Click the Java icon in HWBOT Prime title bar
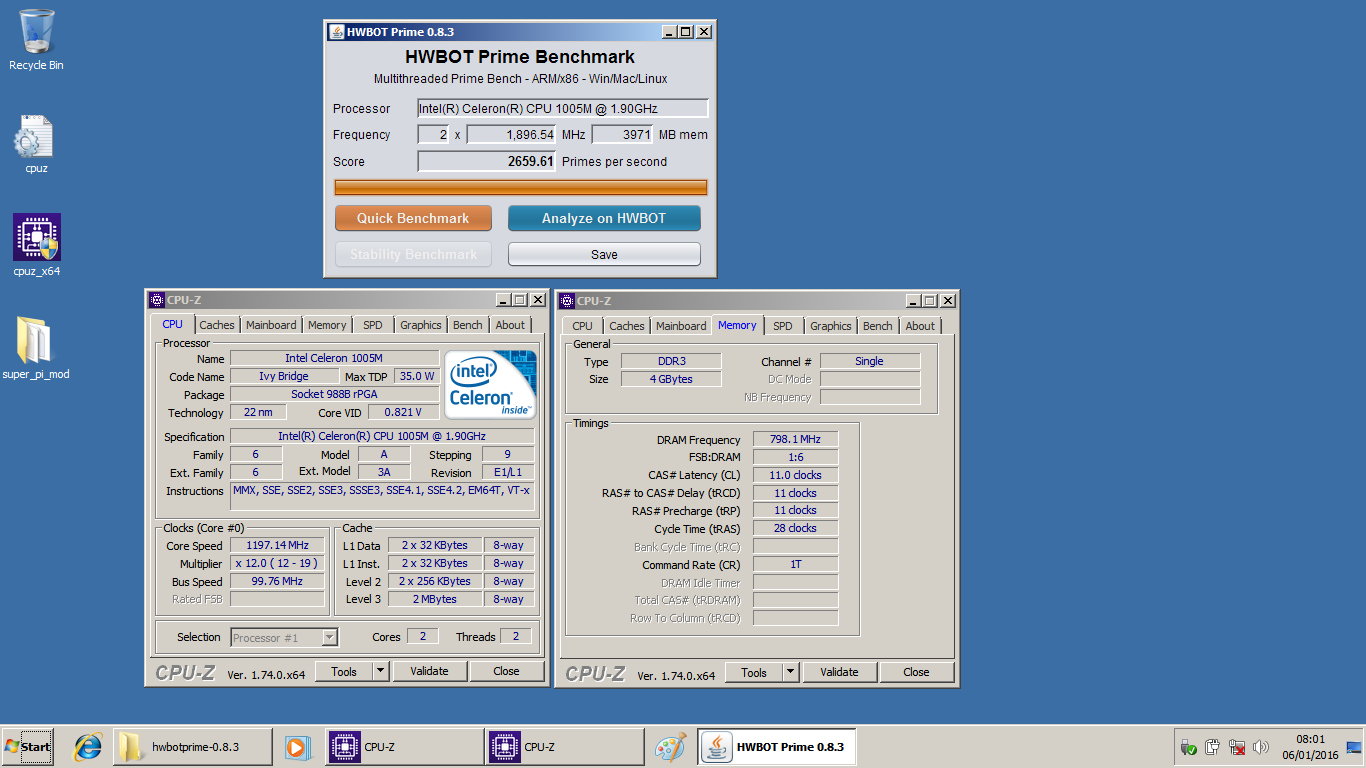Image resolution: width=1366 pixels, height=768 pixels. pos(337,32)
